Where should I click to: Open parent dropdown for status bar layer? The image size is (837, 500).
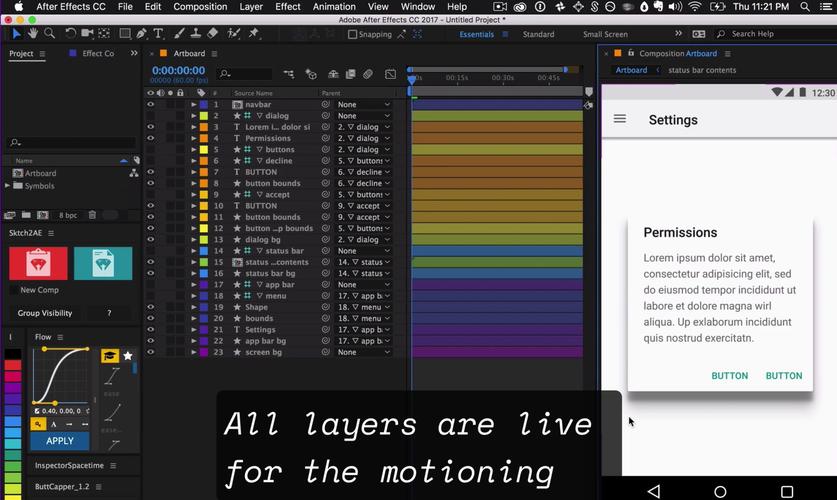[363, 251]
